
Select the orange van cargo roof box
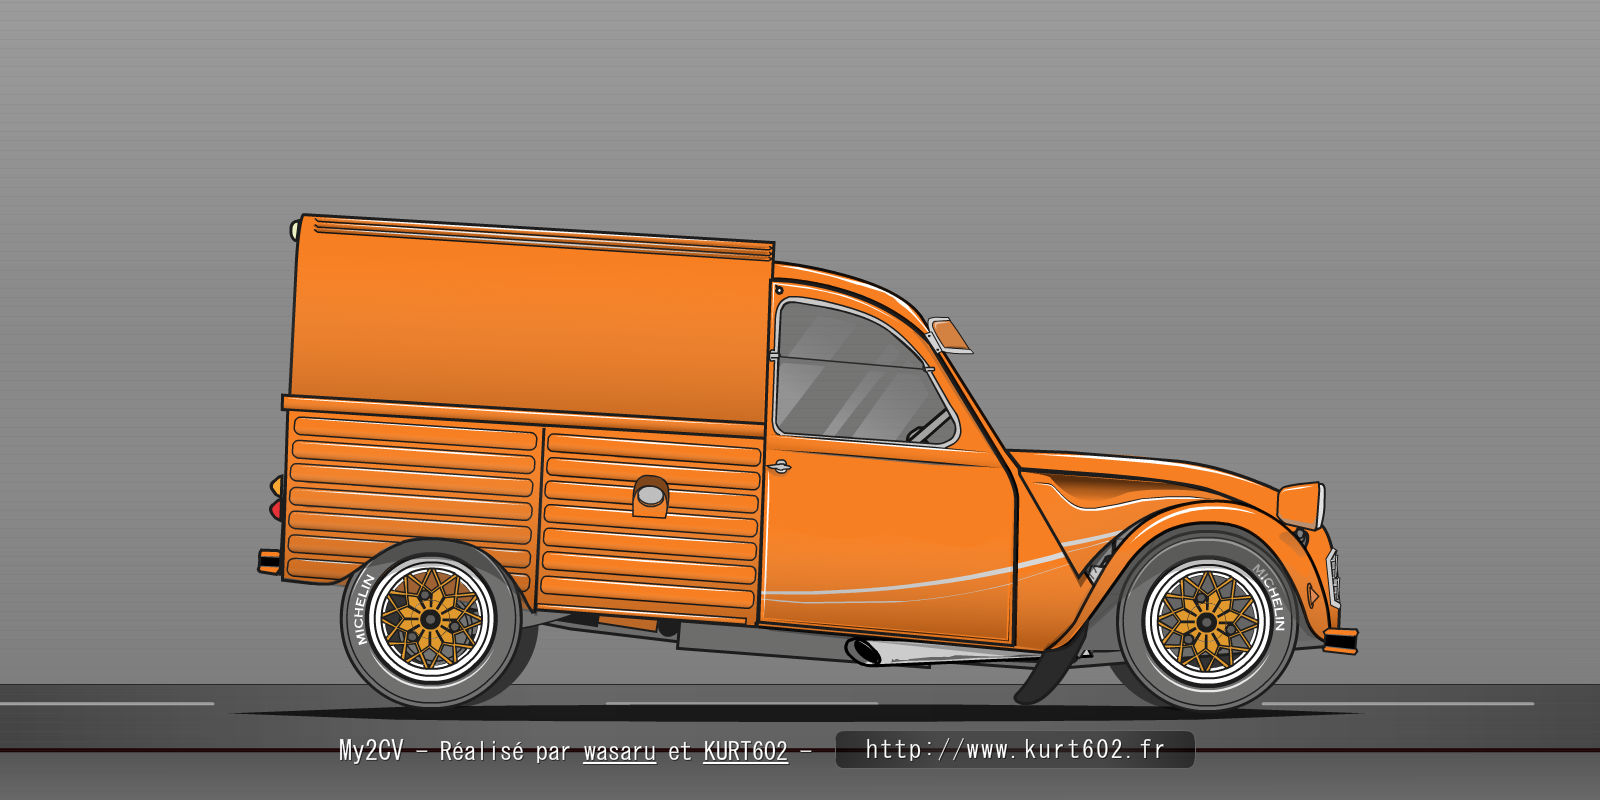[530, 320]
